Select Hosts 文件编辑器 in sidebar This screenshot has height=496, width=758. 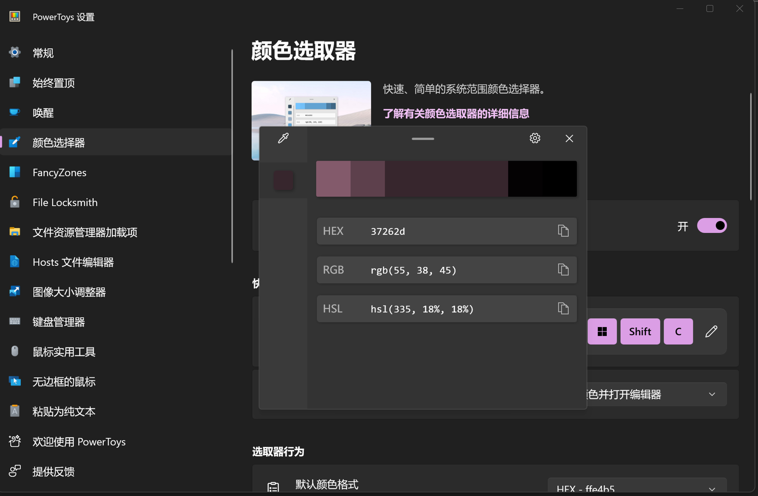(x=72, y=262)
